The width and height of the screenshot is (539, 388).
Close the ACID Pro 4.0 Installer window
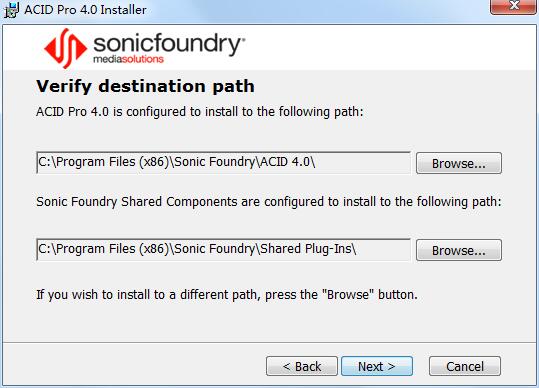(514, 6)
